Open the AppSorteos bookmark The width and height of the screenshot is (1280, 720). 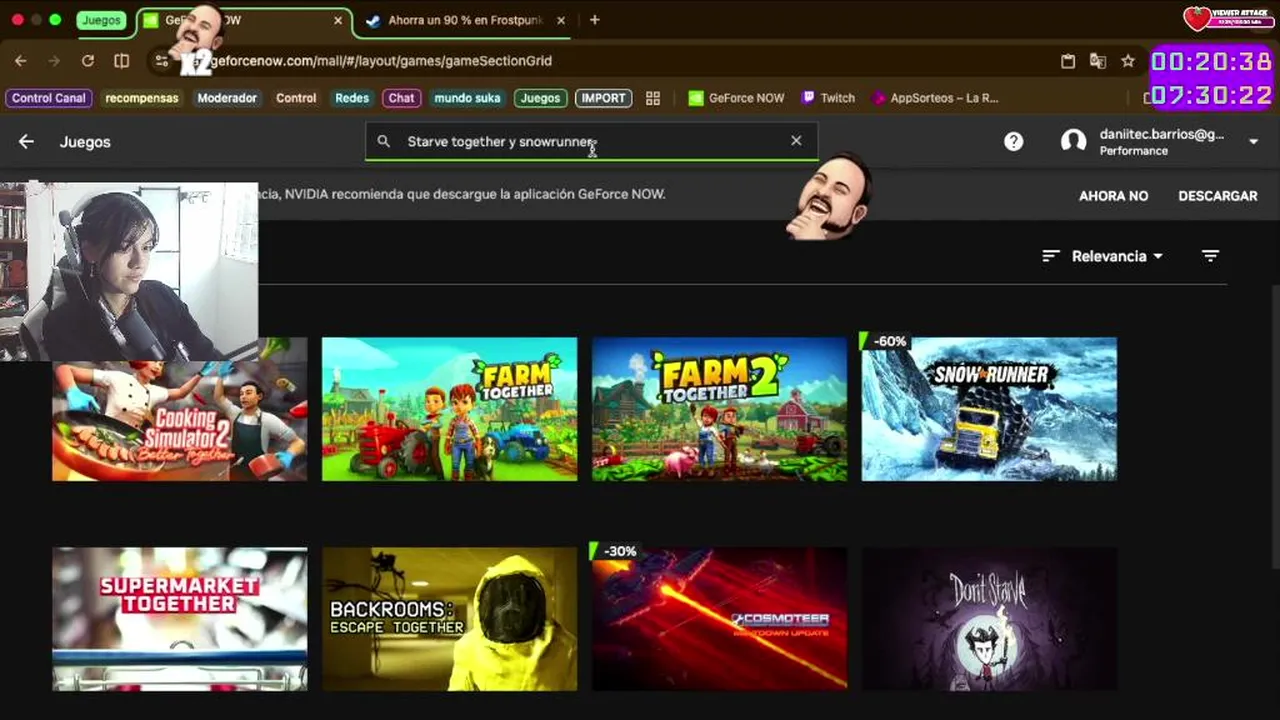coord(936,98)
